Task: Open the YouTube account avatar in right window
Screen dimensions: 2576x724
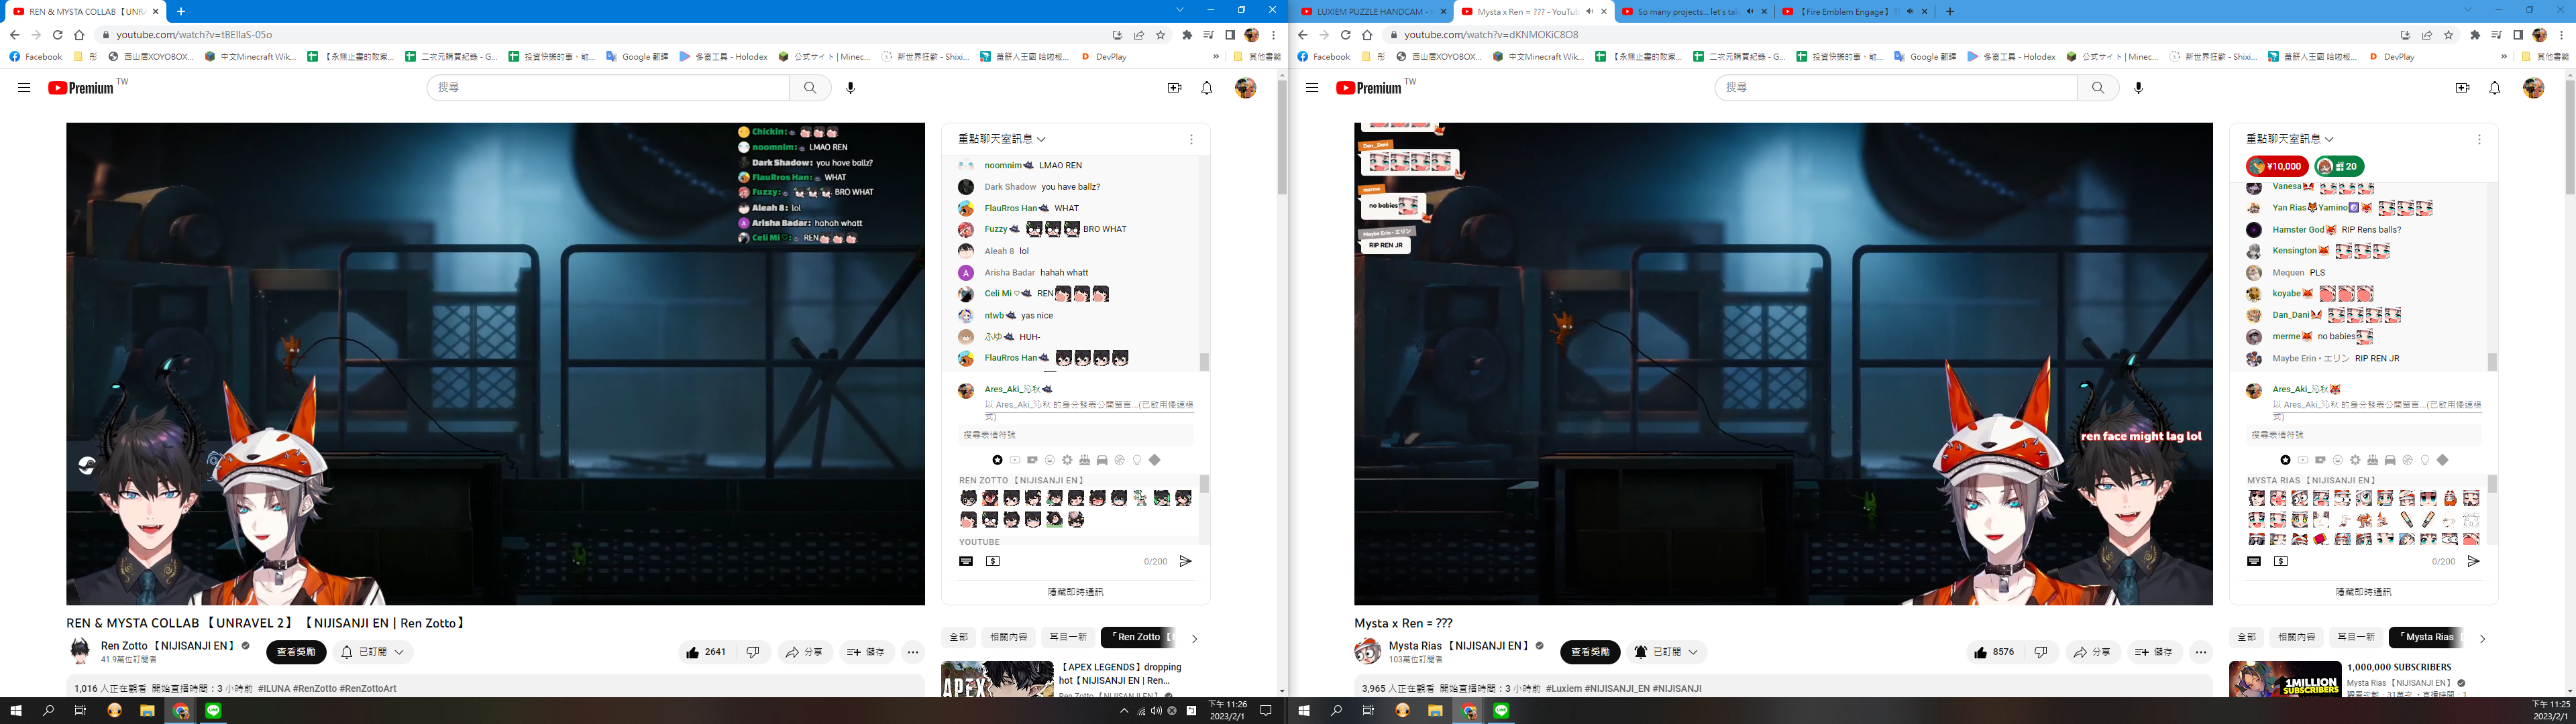Action: [x=2533, y=88]
